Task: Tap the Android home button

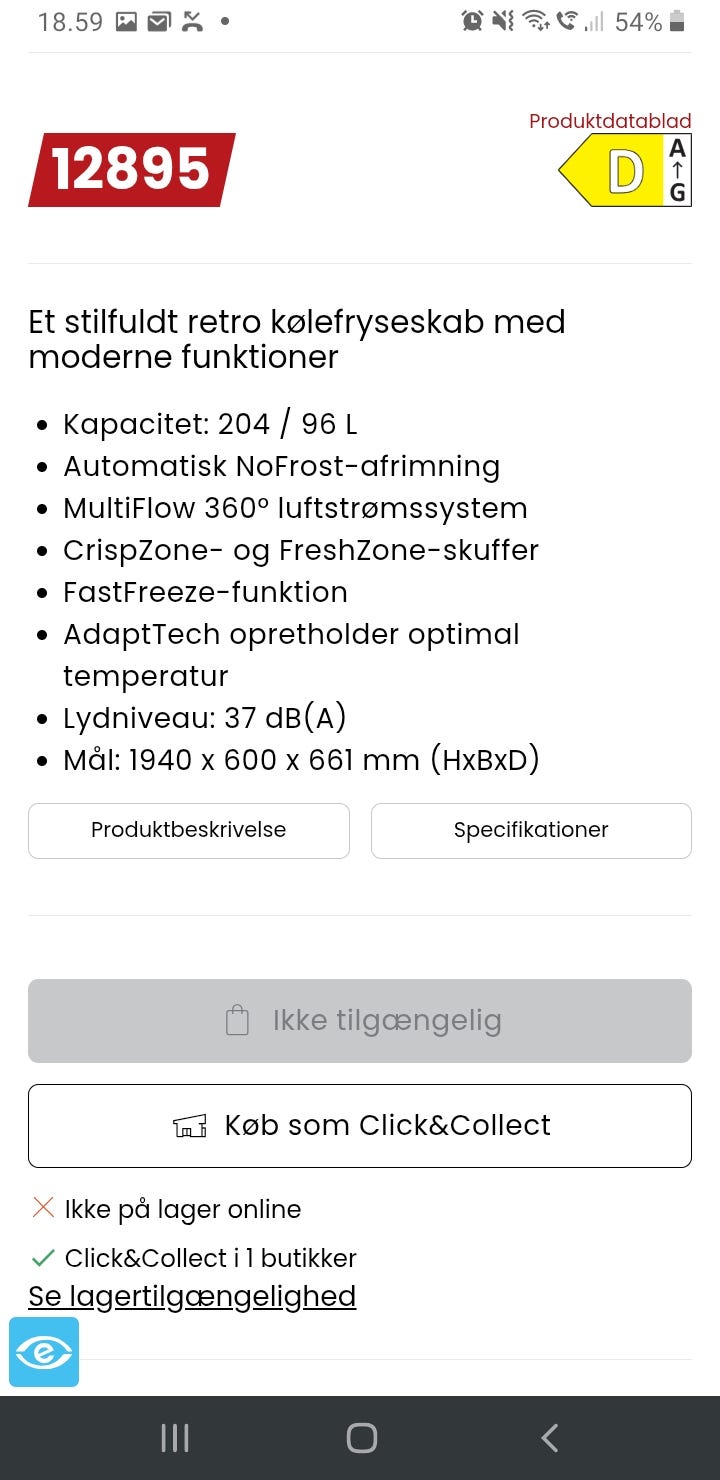Action: point(361,1438)
